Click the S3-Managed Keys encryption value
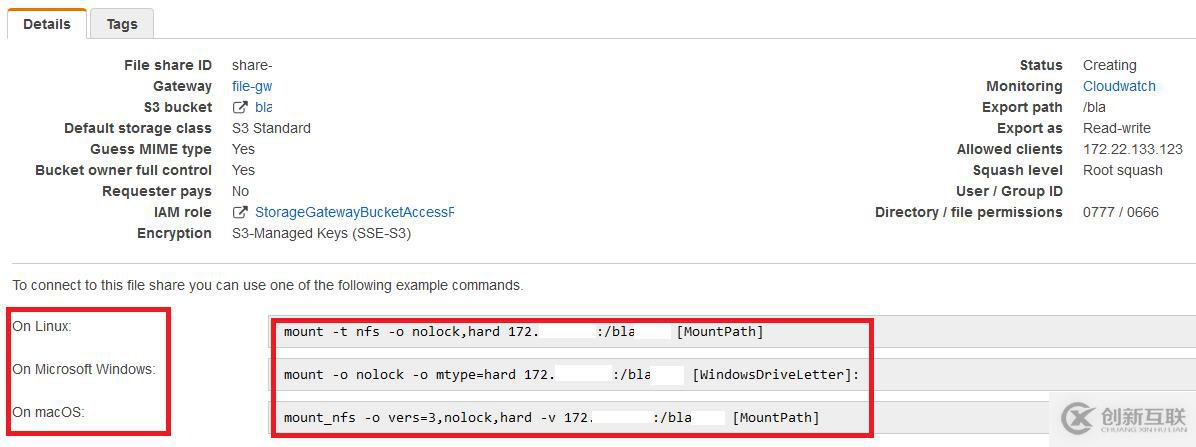This screenshot has width=1196, height=447. 321,233
